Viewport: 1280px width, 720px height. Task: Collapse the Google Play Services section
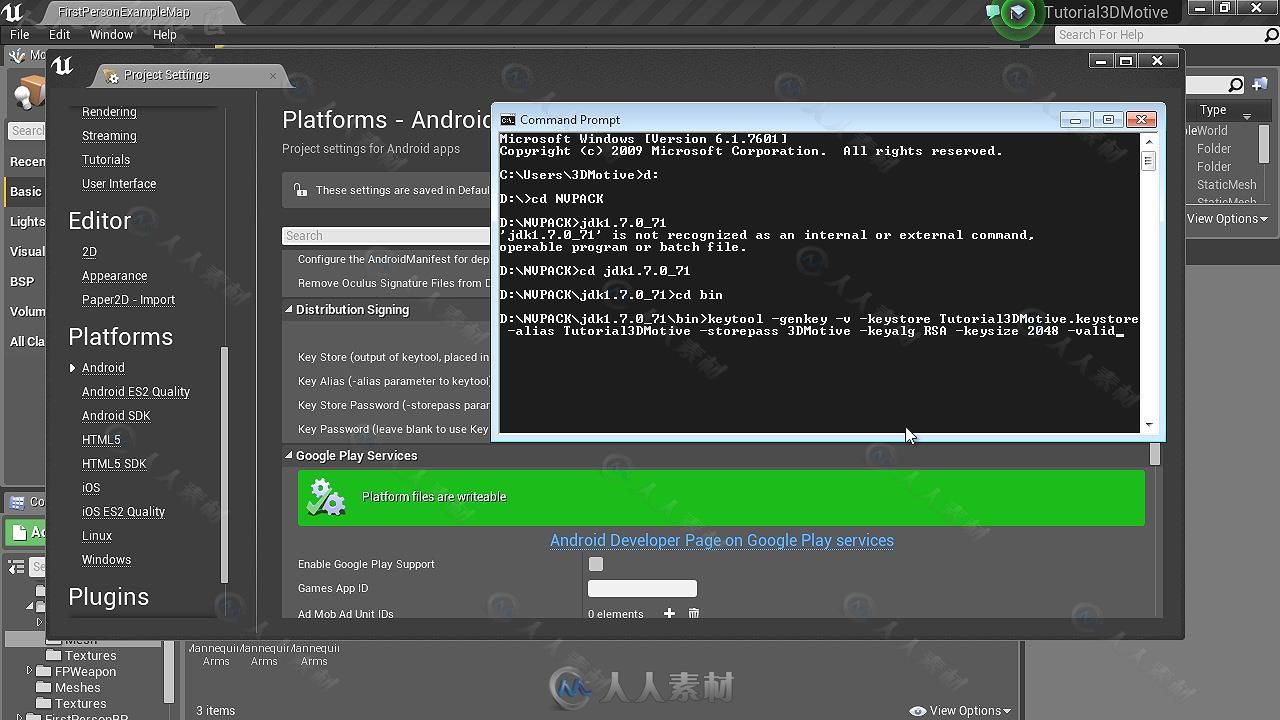click(x=289, y=455)
